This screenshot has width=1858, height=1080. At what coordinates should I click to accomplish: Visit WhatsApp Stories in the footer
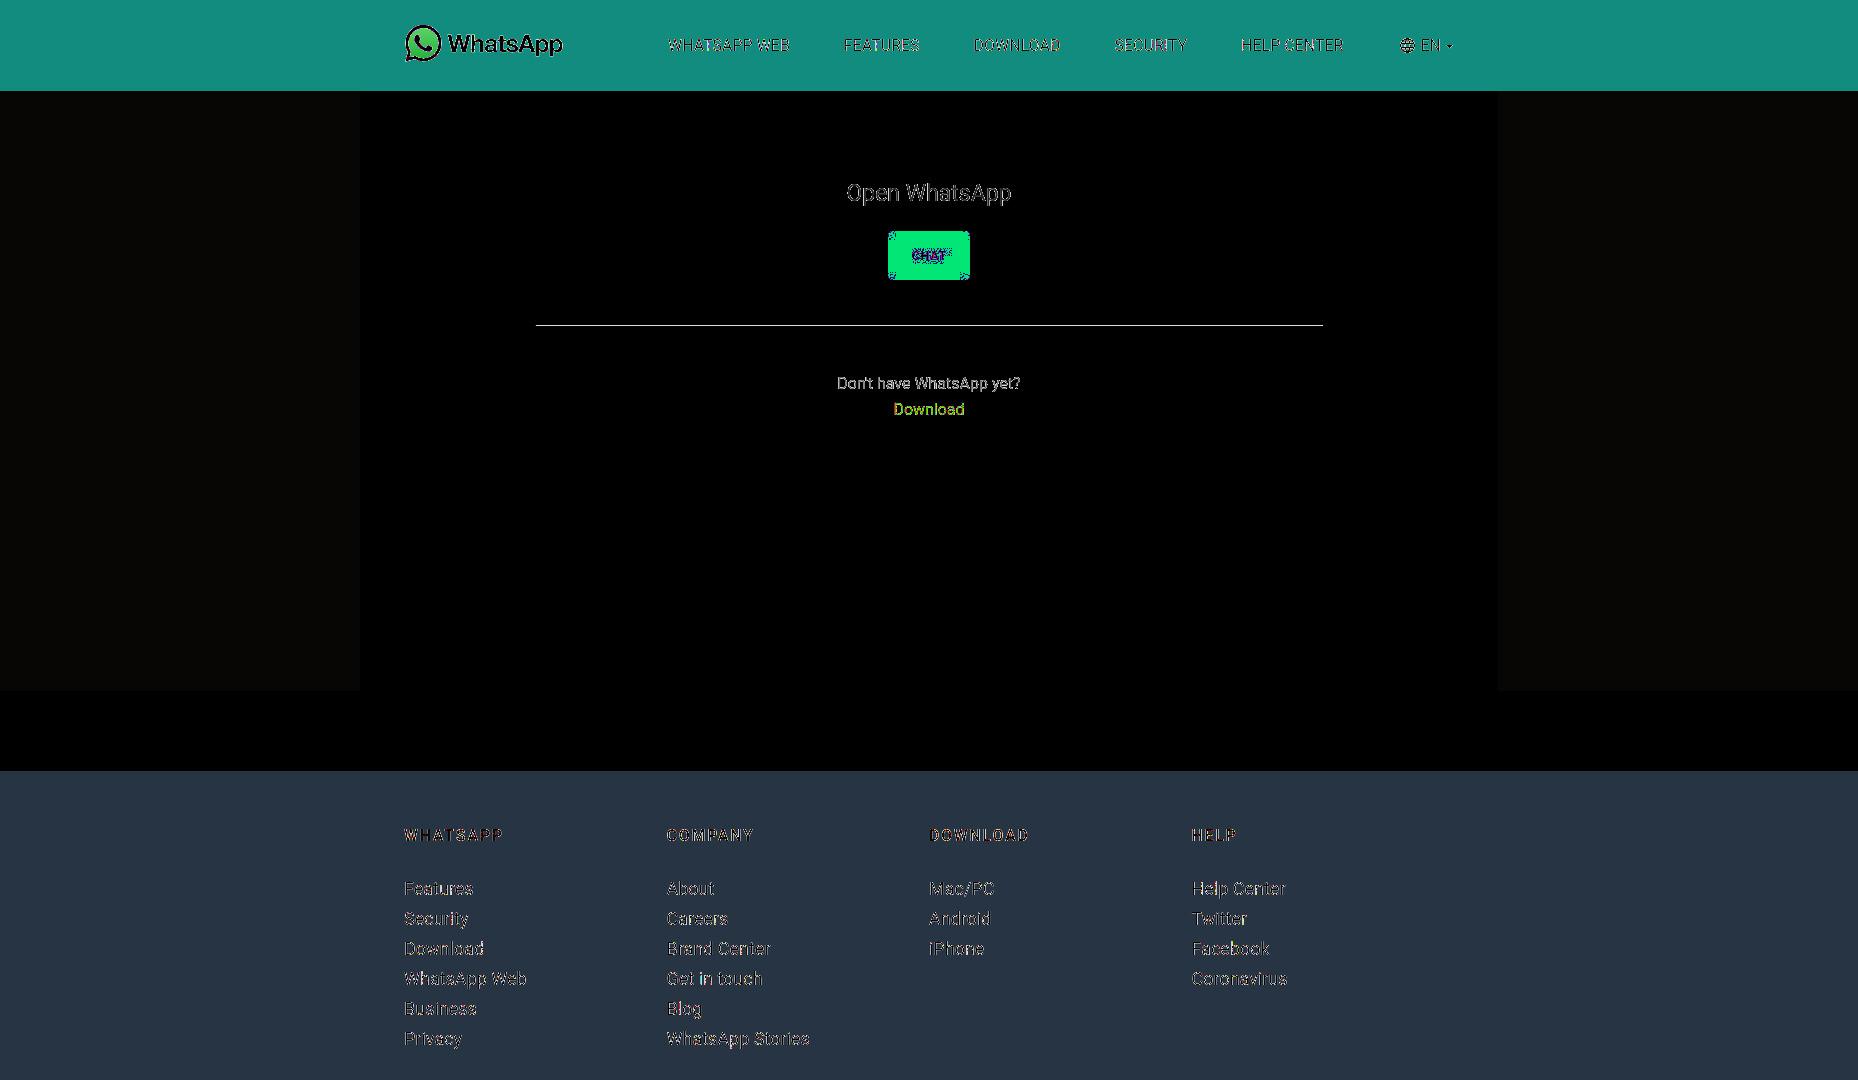(738, 1039)
